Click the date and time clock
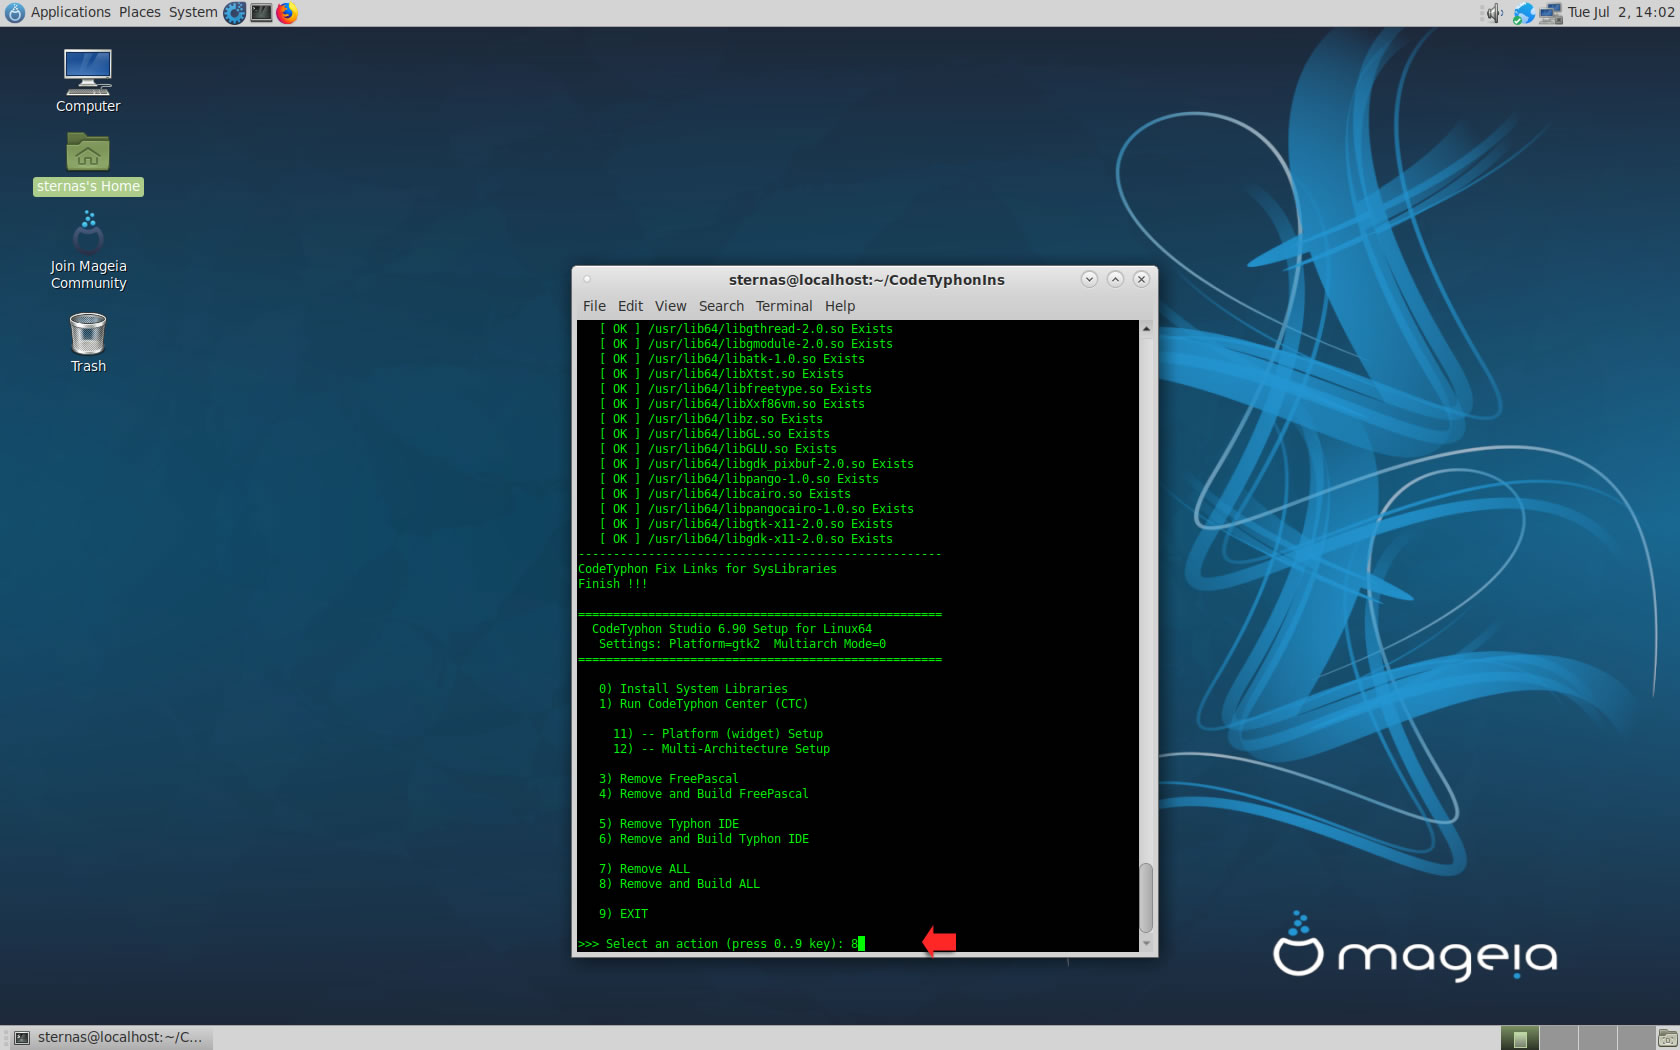 pyautogui.click(x=1620, y=12)
